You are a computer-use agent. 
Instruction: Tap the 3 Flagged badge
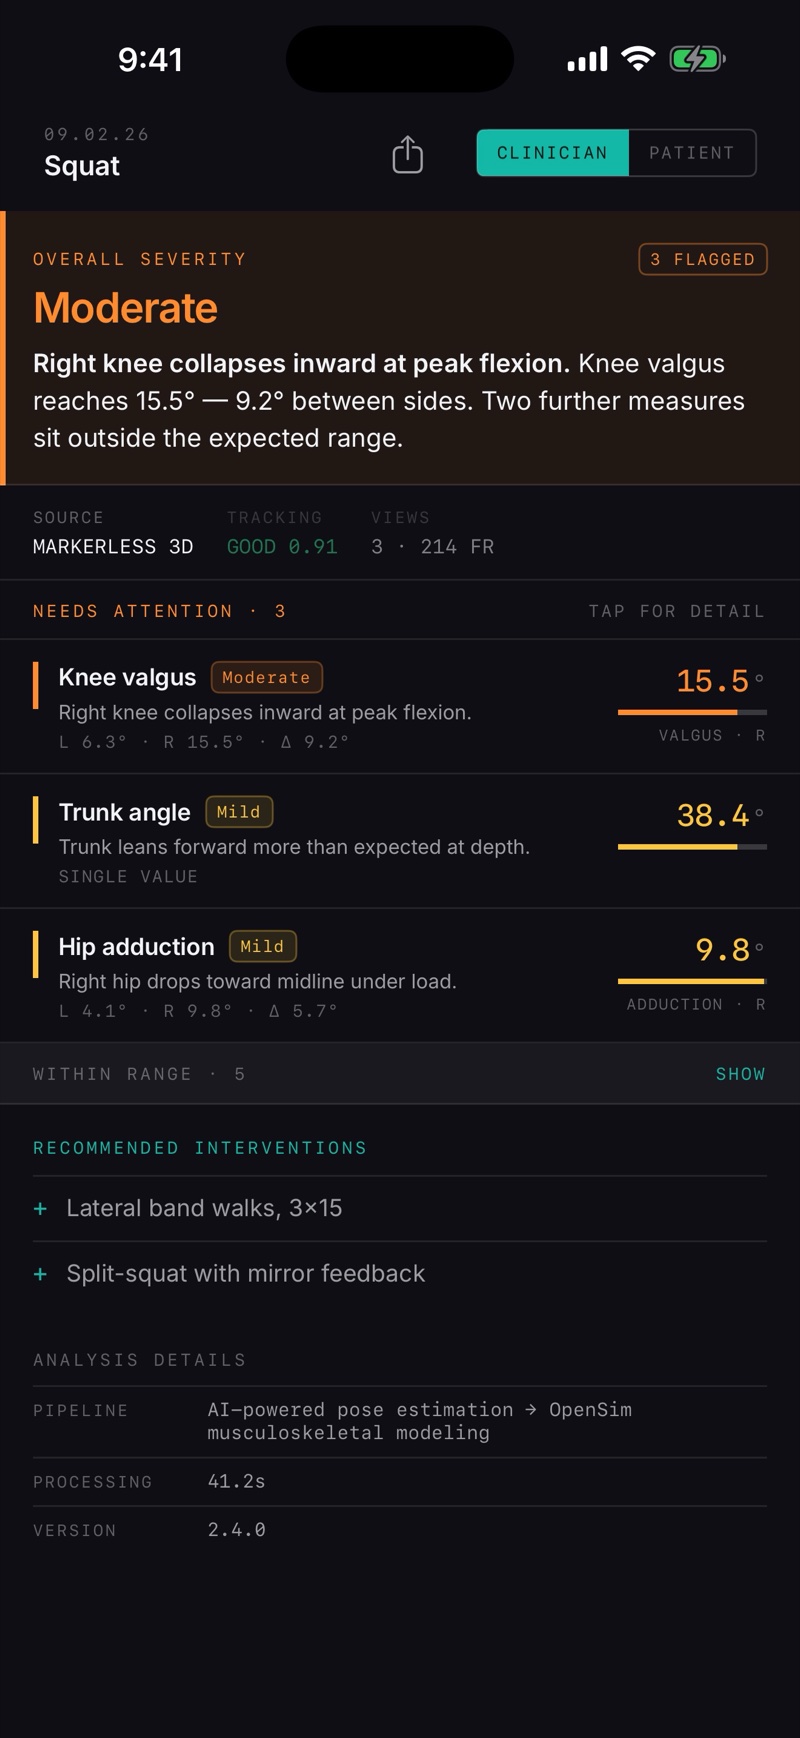(703, 259)
